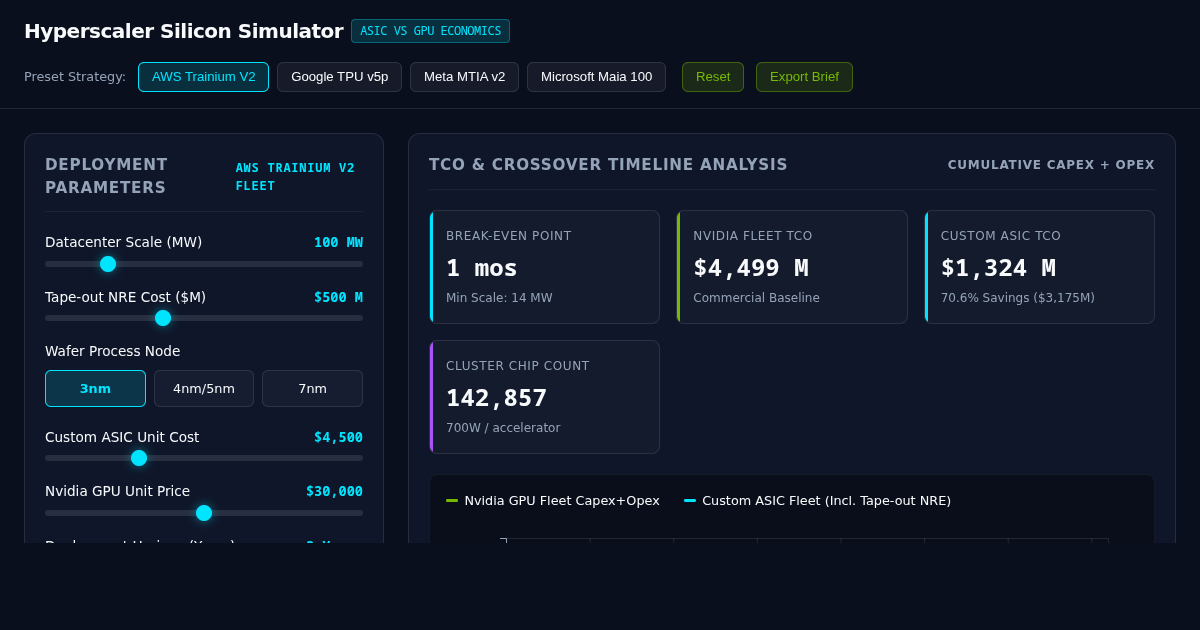Apply the Microsoft Maia 100 preset

pyautogui.click(x=596, y=77)
